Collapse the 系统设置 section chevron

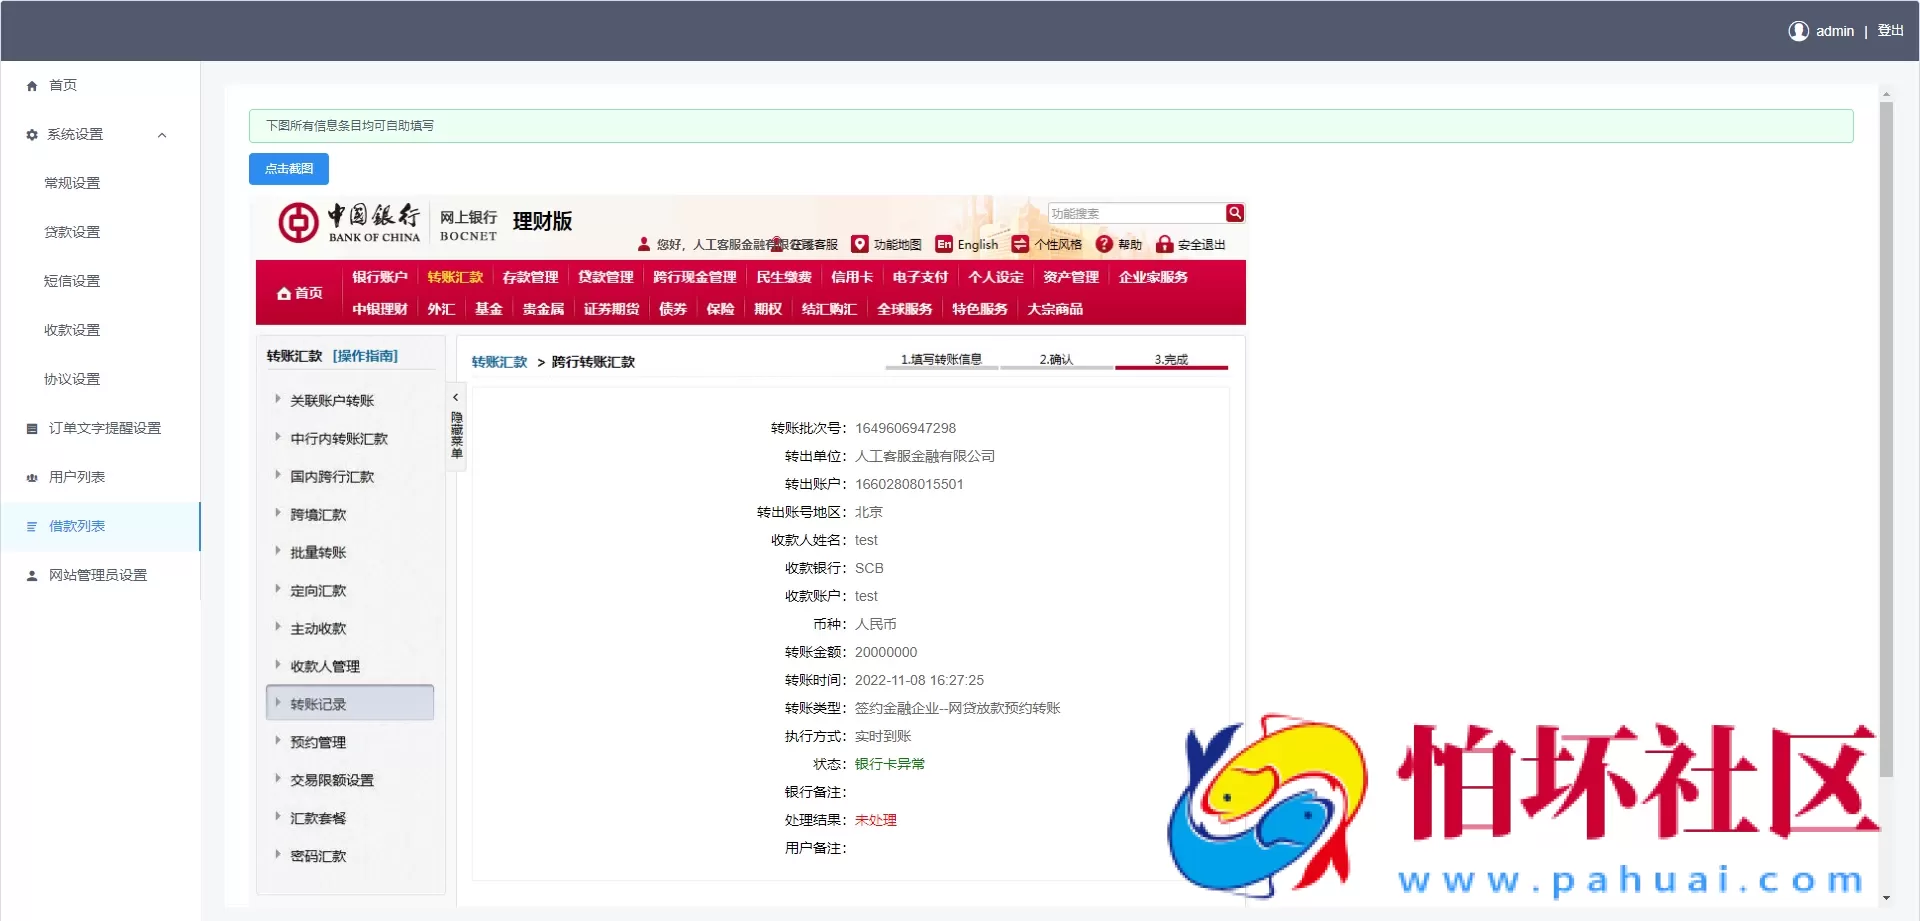pyautogui.click(x=163, y=133)
